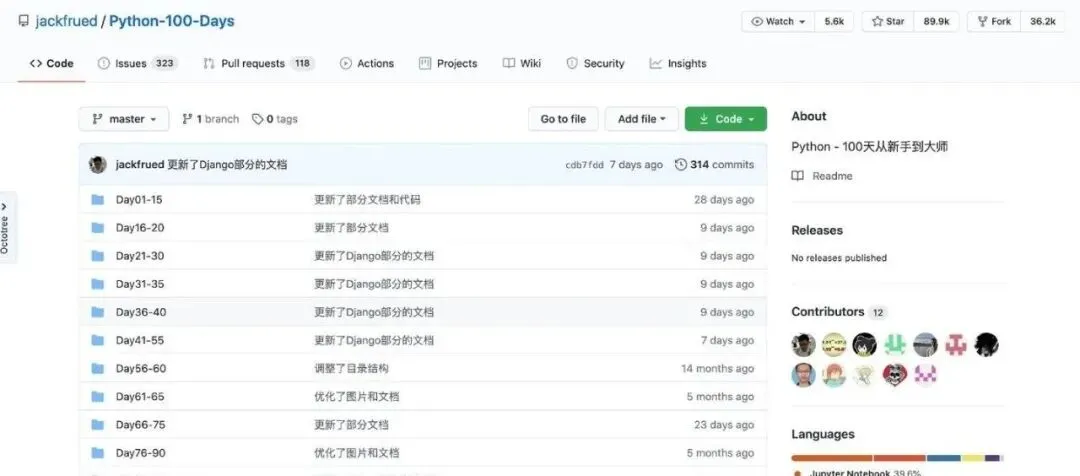Switch to the Security tab
The height and width of the screenshot is (476, 1080).
click(595, 63)
